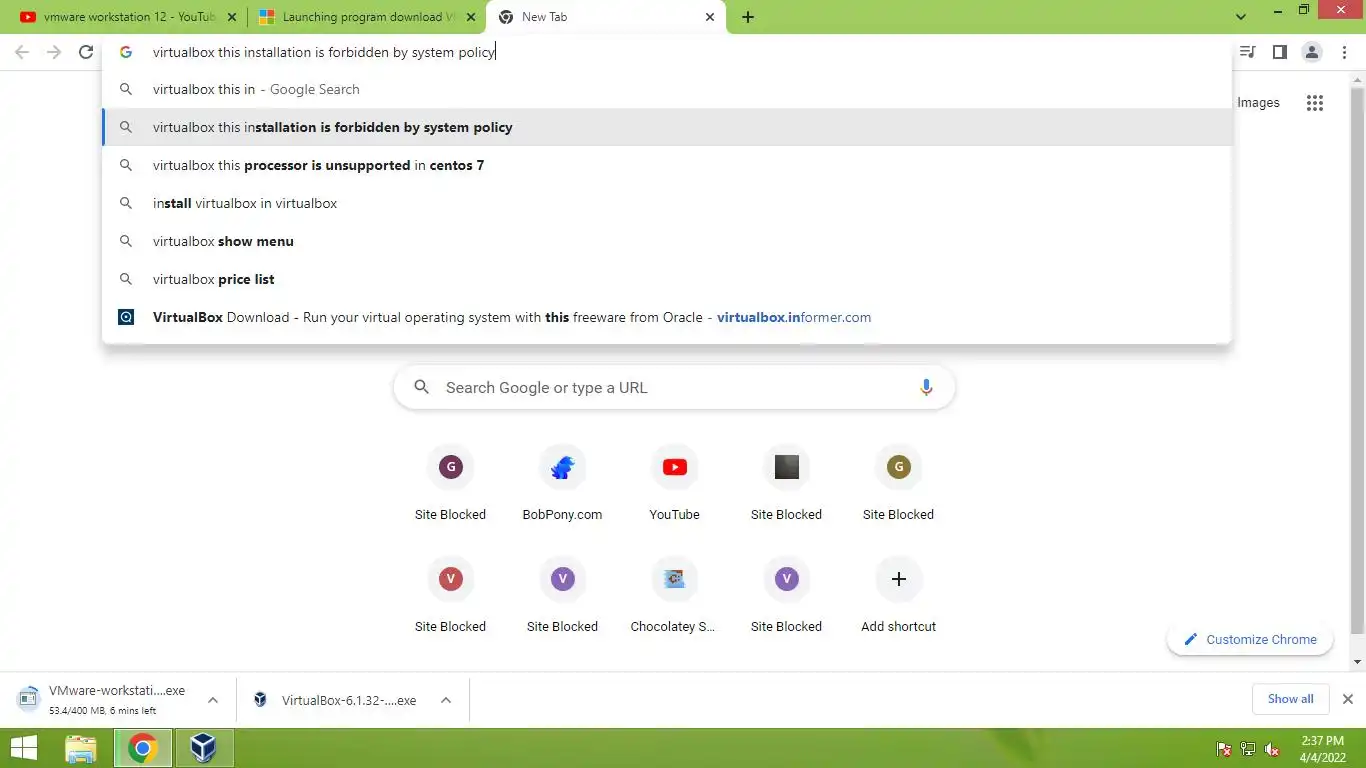Screen dimensions: 1366x768
Task: Open the Google apps grid
Action: pyautogui.click(x=1315, y=103)
